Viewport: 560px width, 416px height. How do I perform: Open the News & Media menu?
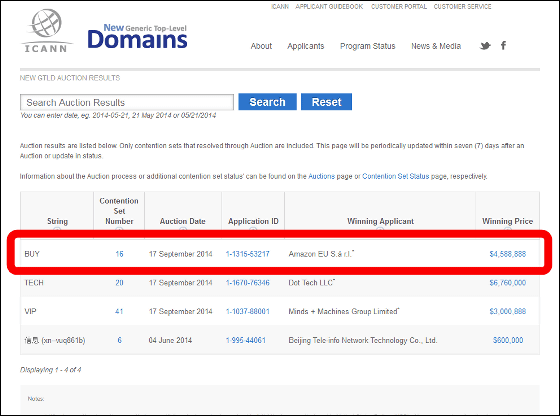pos(436,46)
